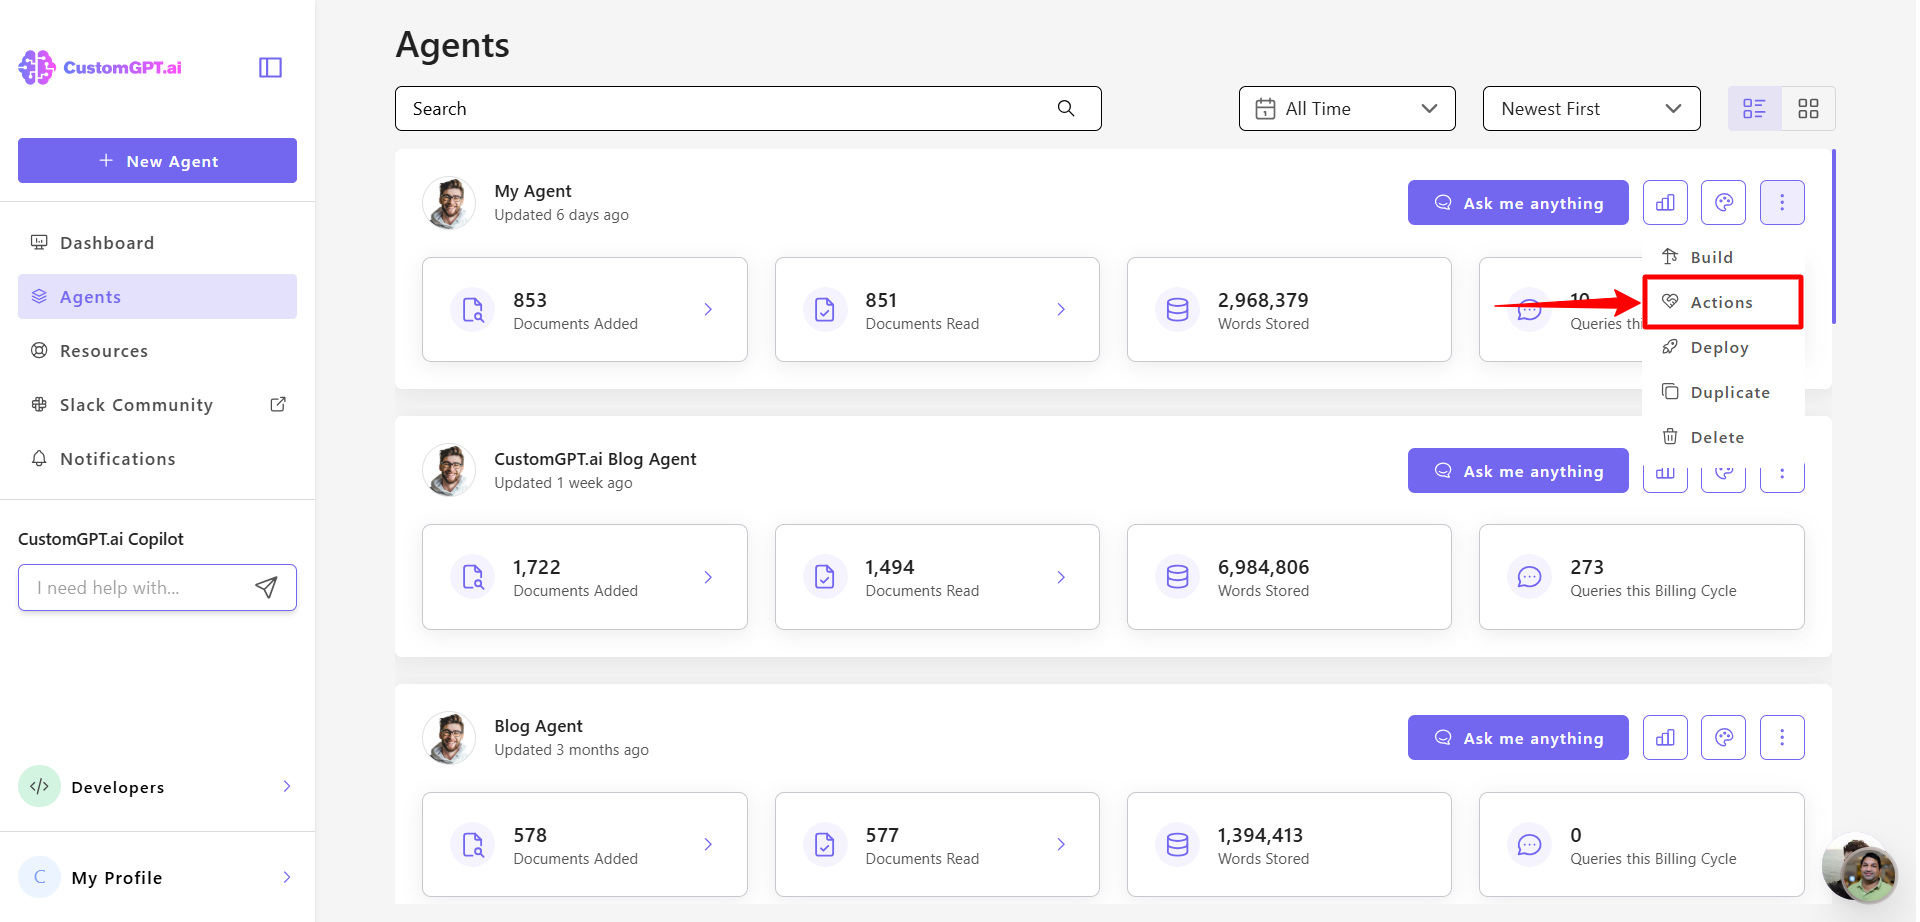Send the Copilot help message
This screenshot has width=1920, height=922.
[266, 587]
